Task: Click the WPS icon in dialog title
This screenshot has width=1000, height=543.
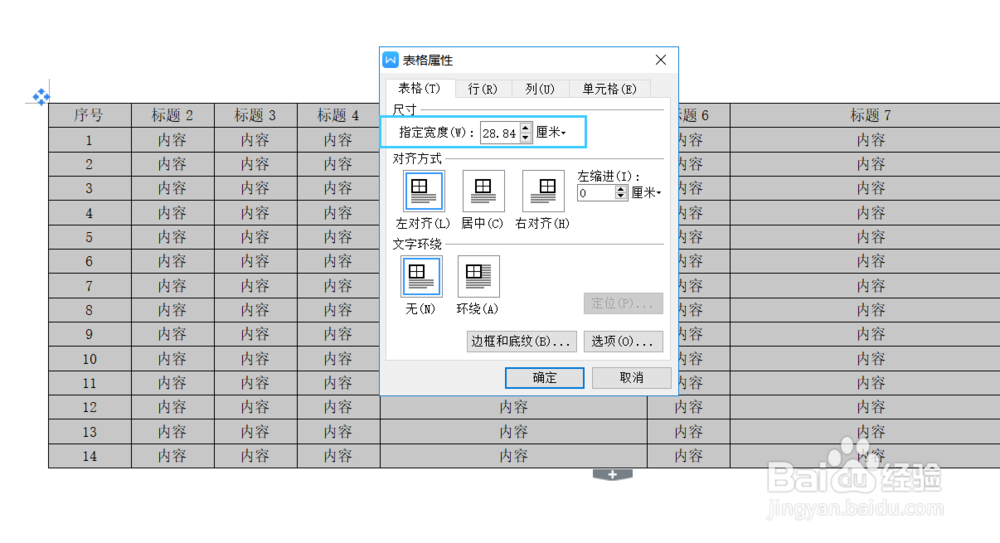Action: point(391,60)
